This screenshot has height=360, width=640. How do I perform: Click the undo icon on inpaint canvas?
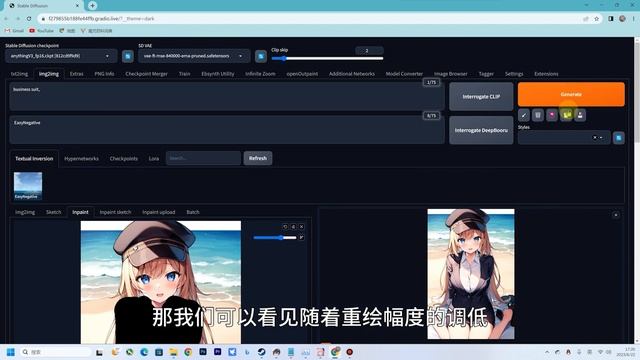(x=285, y=227)
